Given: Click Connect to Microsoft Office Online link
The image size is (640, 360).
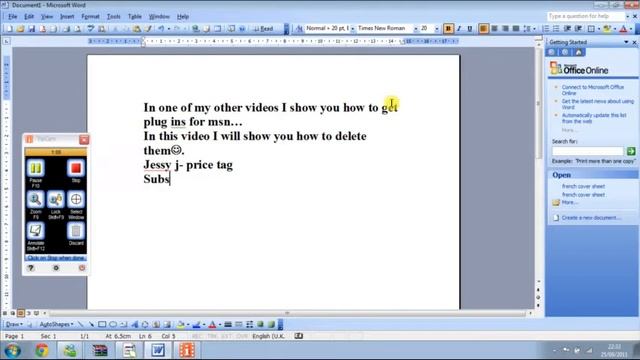Looking at the screenshot, I should tap(593, 90).
